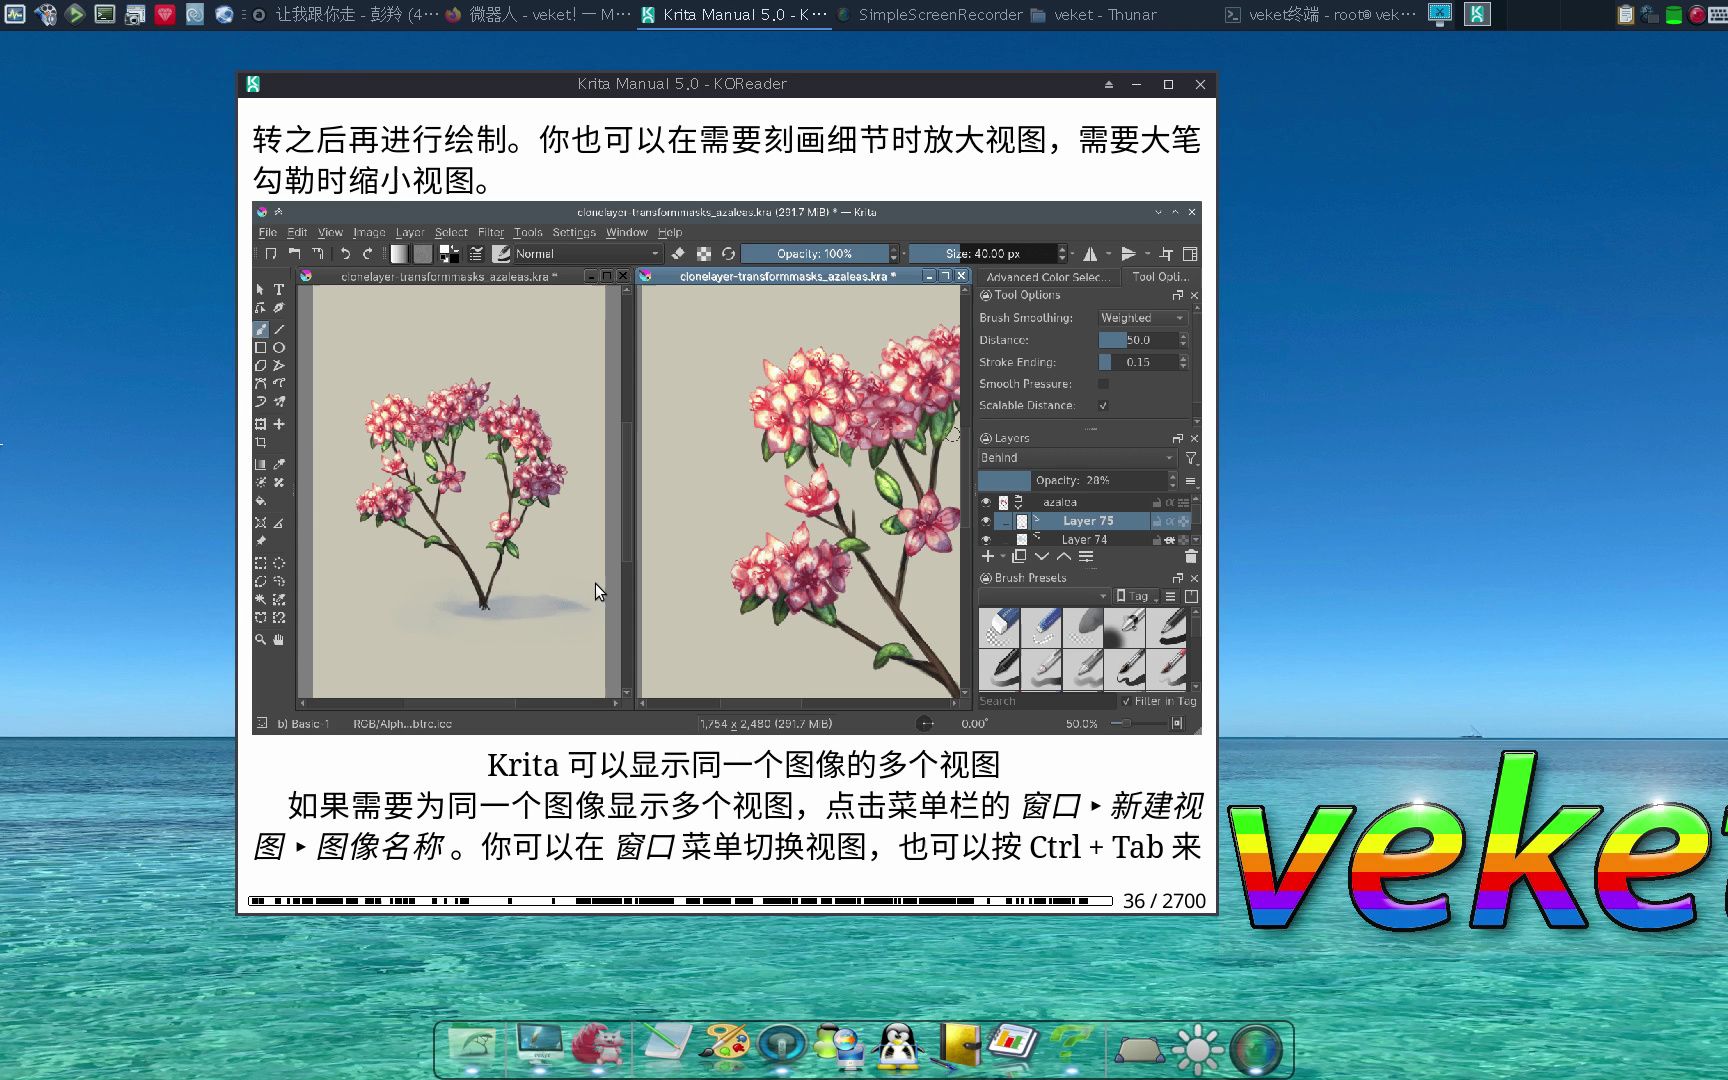
Task: Click the brush presets Search field
Action: click(x=1046, y=702)
